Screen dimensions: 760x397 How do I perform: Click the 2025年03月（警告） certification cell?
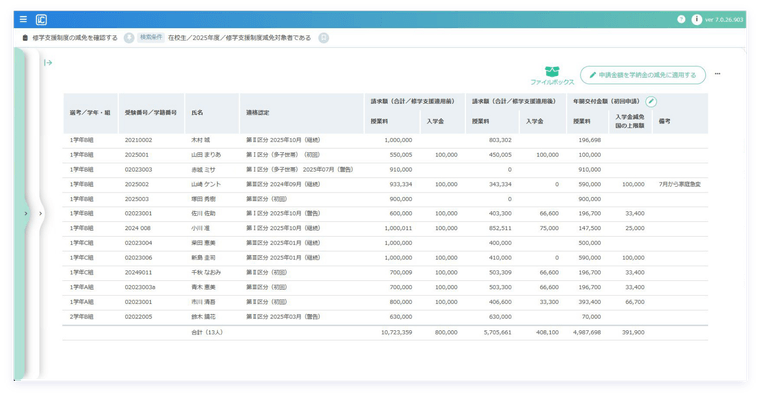click(283, 317)
